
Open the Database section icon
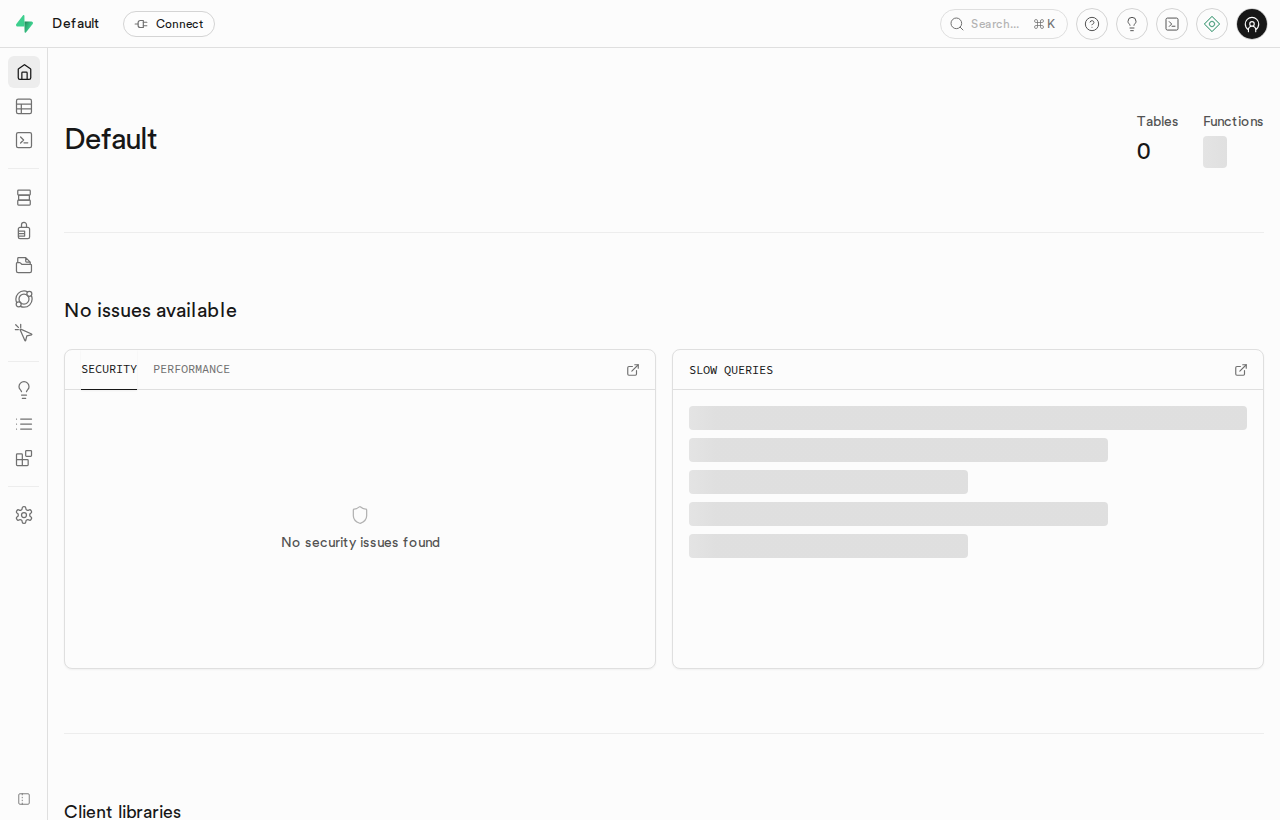24,197
